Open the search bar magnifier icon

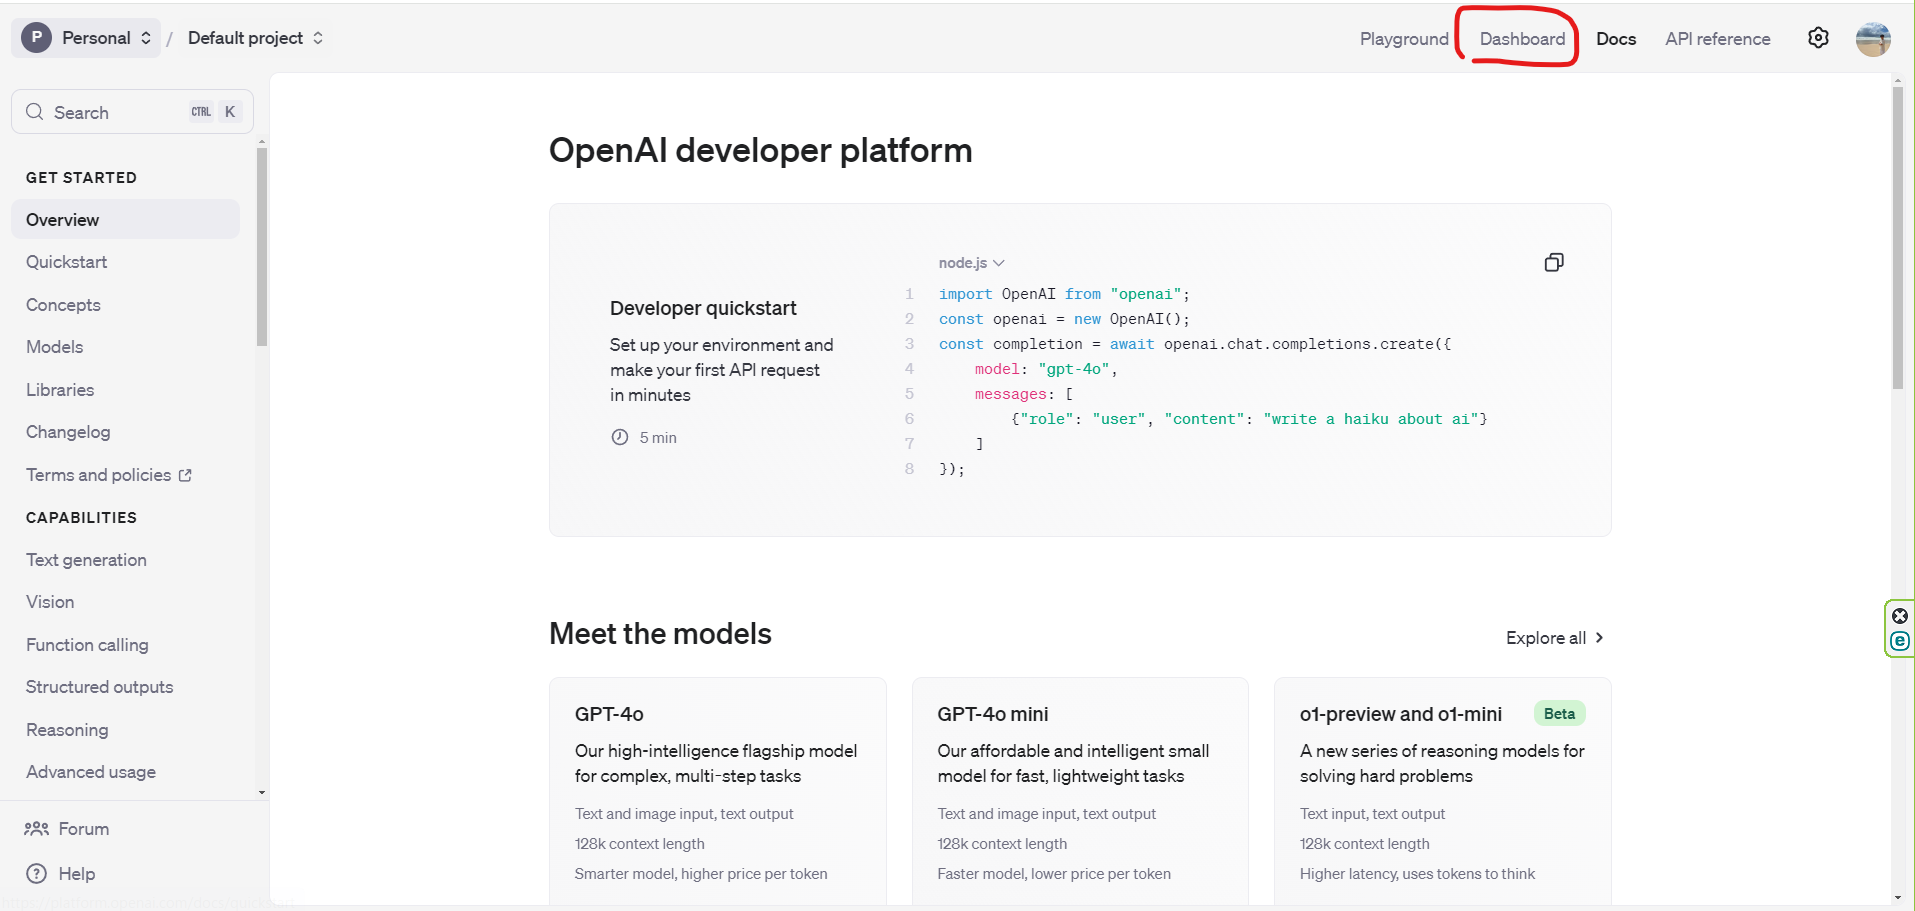click(35, 111)
